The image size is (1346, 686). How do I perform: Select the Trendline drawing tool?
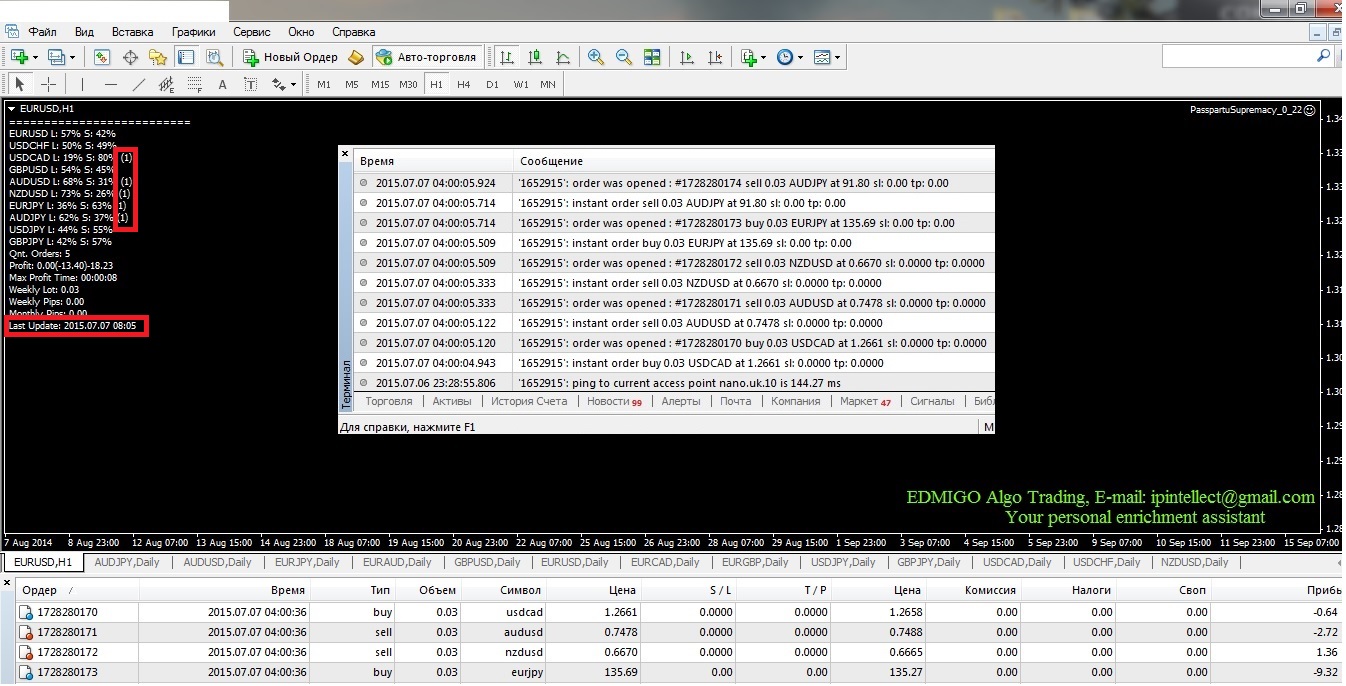139,84
